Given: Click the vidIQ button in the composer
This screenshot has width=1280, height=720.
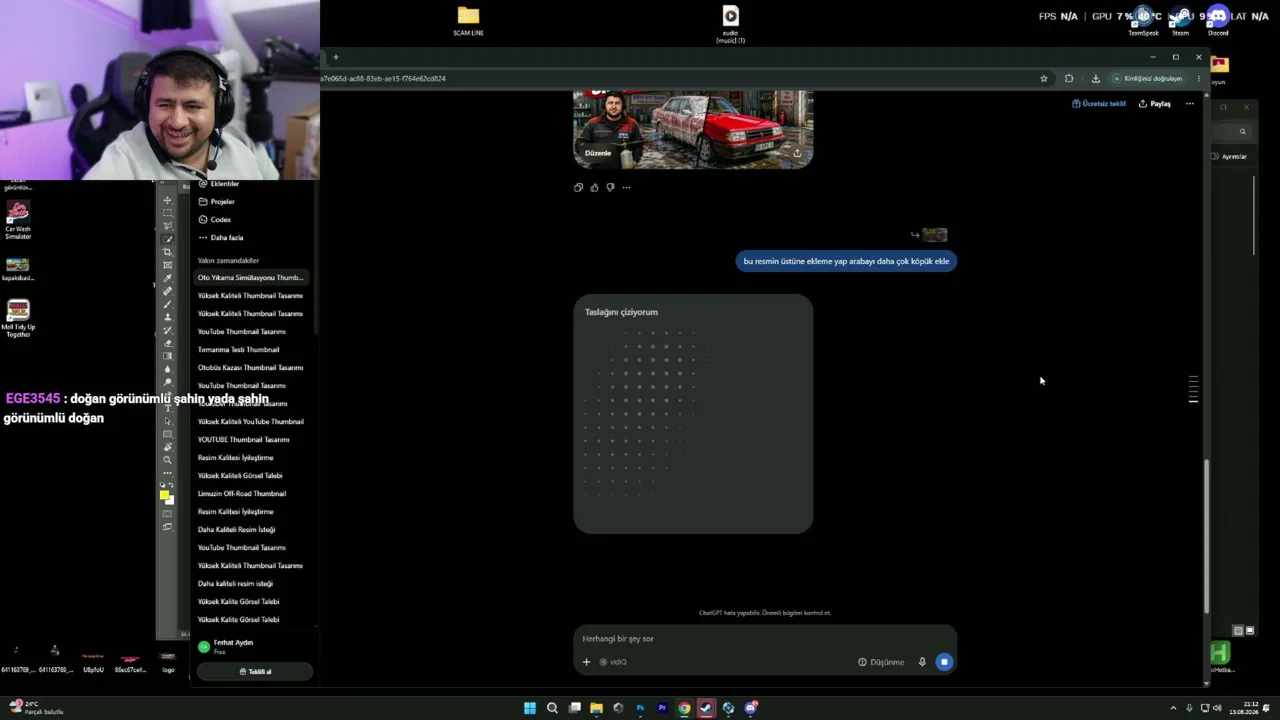Looking at the screenshot, I should click(x=613, y=662).
